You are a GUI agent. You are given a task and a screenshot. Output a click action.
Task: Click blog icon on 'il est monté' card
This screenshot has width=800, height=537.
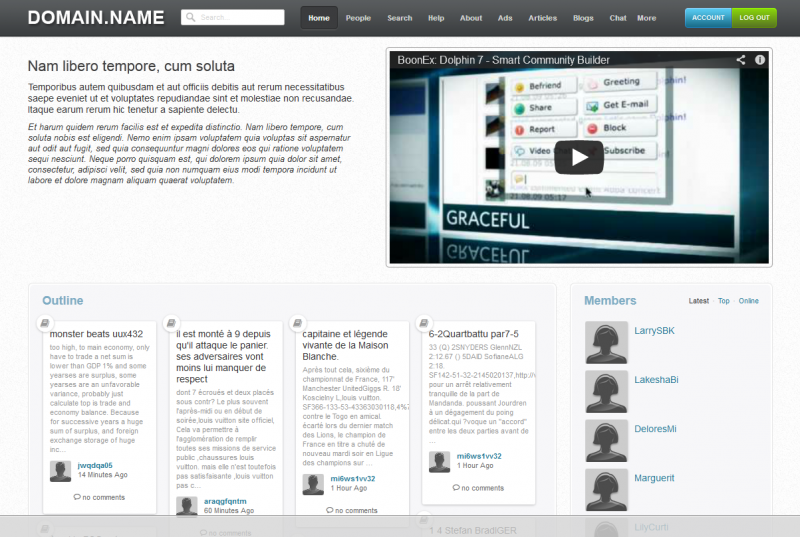(171, 323)
